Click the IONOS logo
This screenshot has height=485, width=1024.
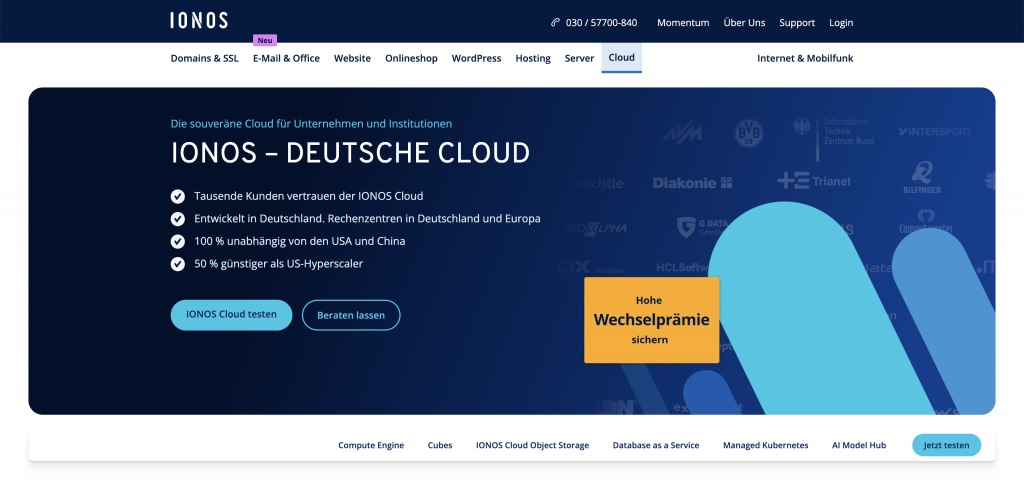click(x=199, y=20)
